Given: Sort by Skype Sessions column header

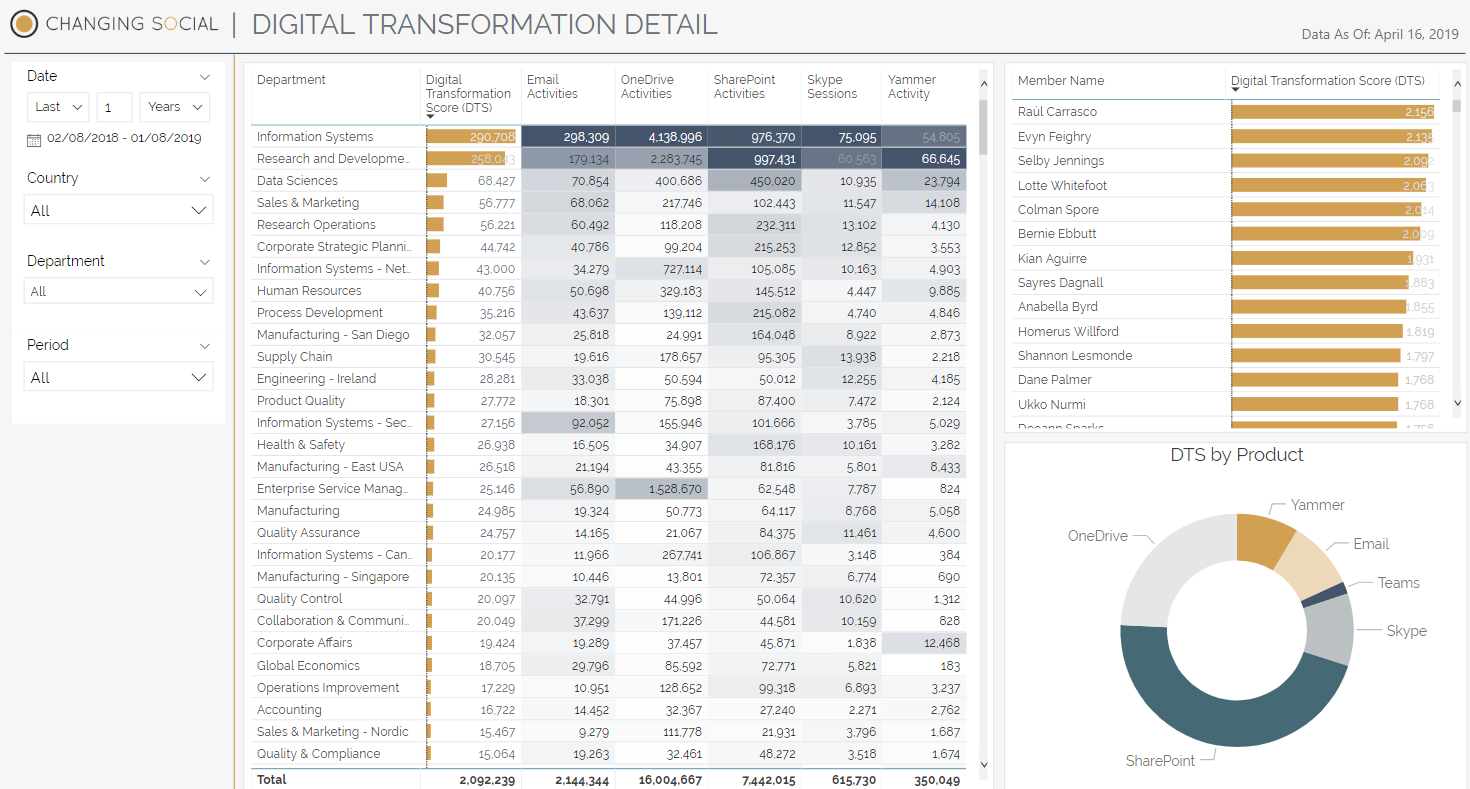Looking at the screenshot, I should click(x=832, y=87).
